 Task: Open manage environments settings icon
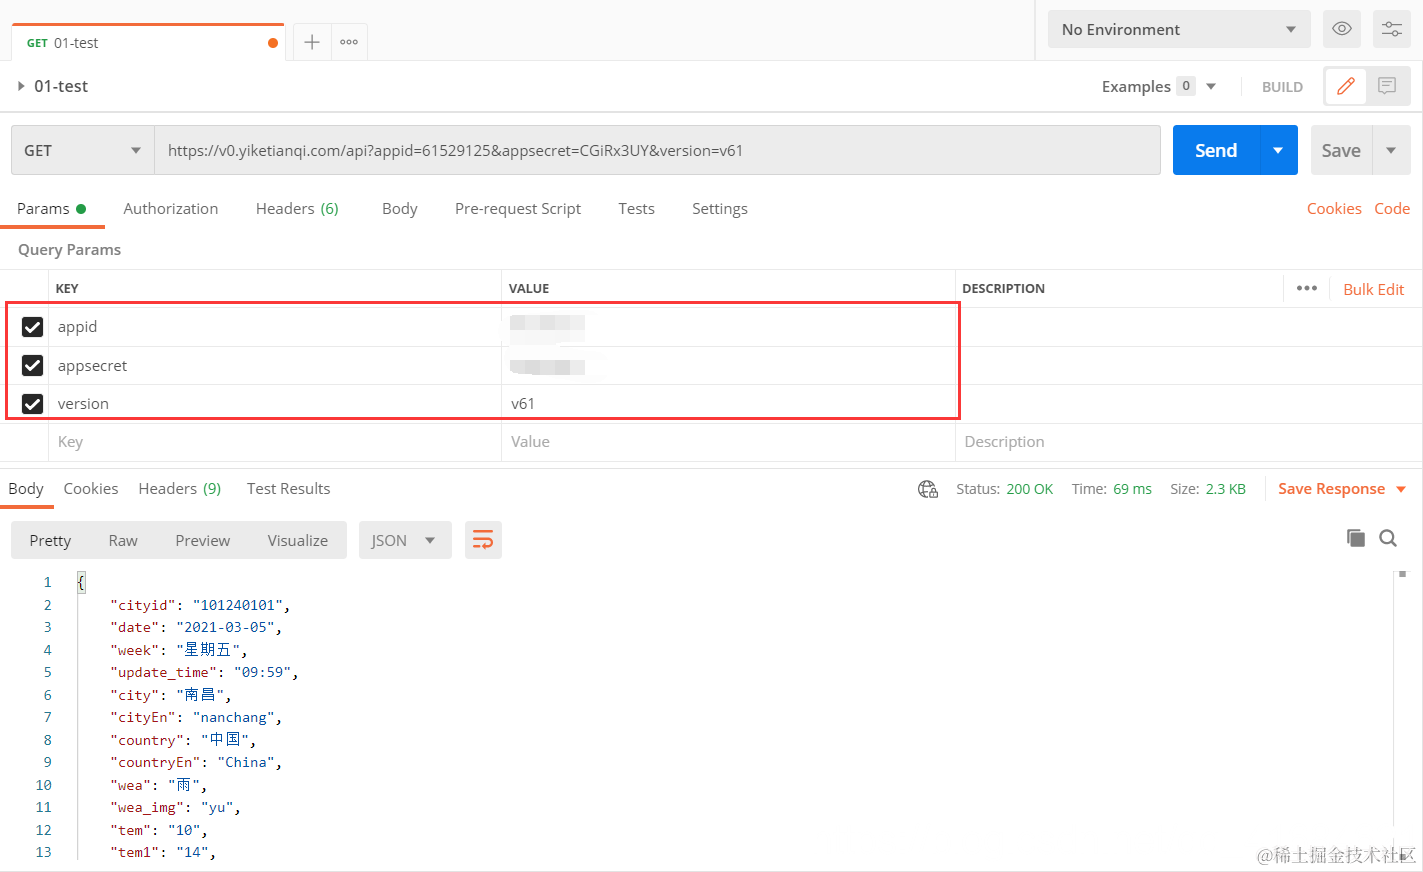click(1392, 29)
